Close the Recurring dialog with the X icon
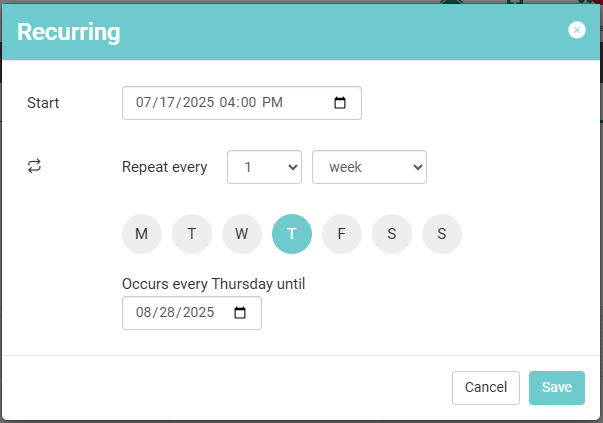Viewport: 603px width, 423px height. (x=577, y=30)
